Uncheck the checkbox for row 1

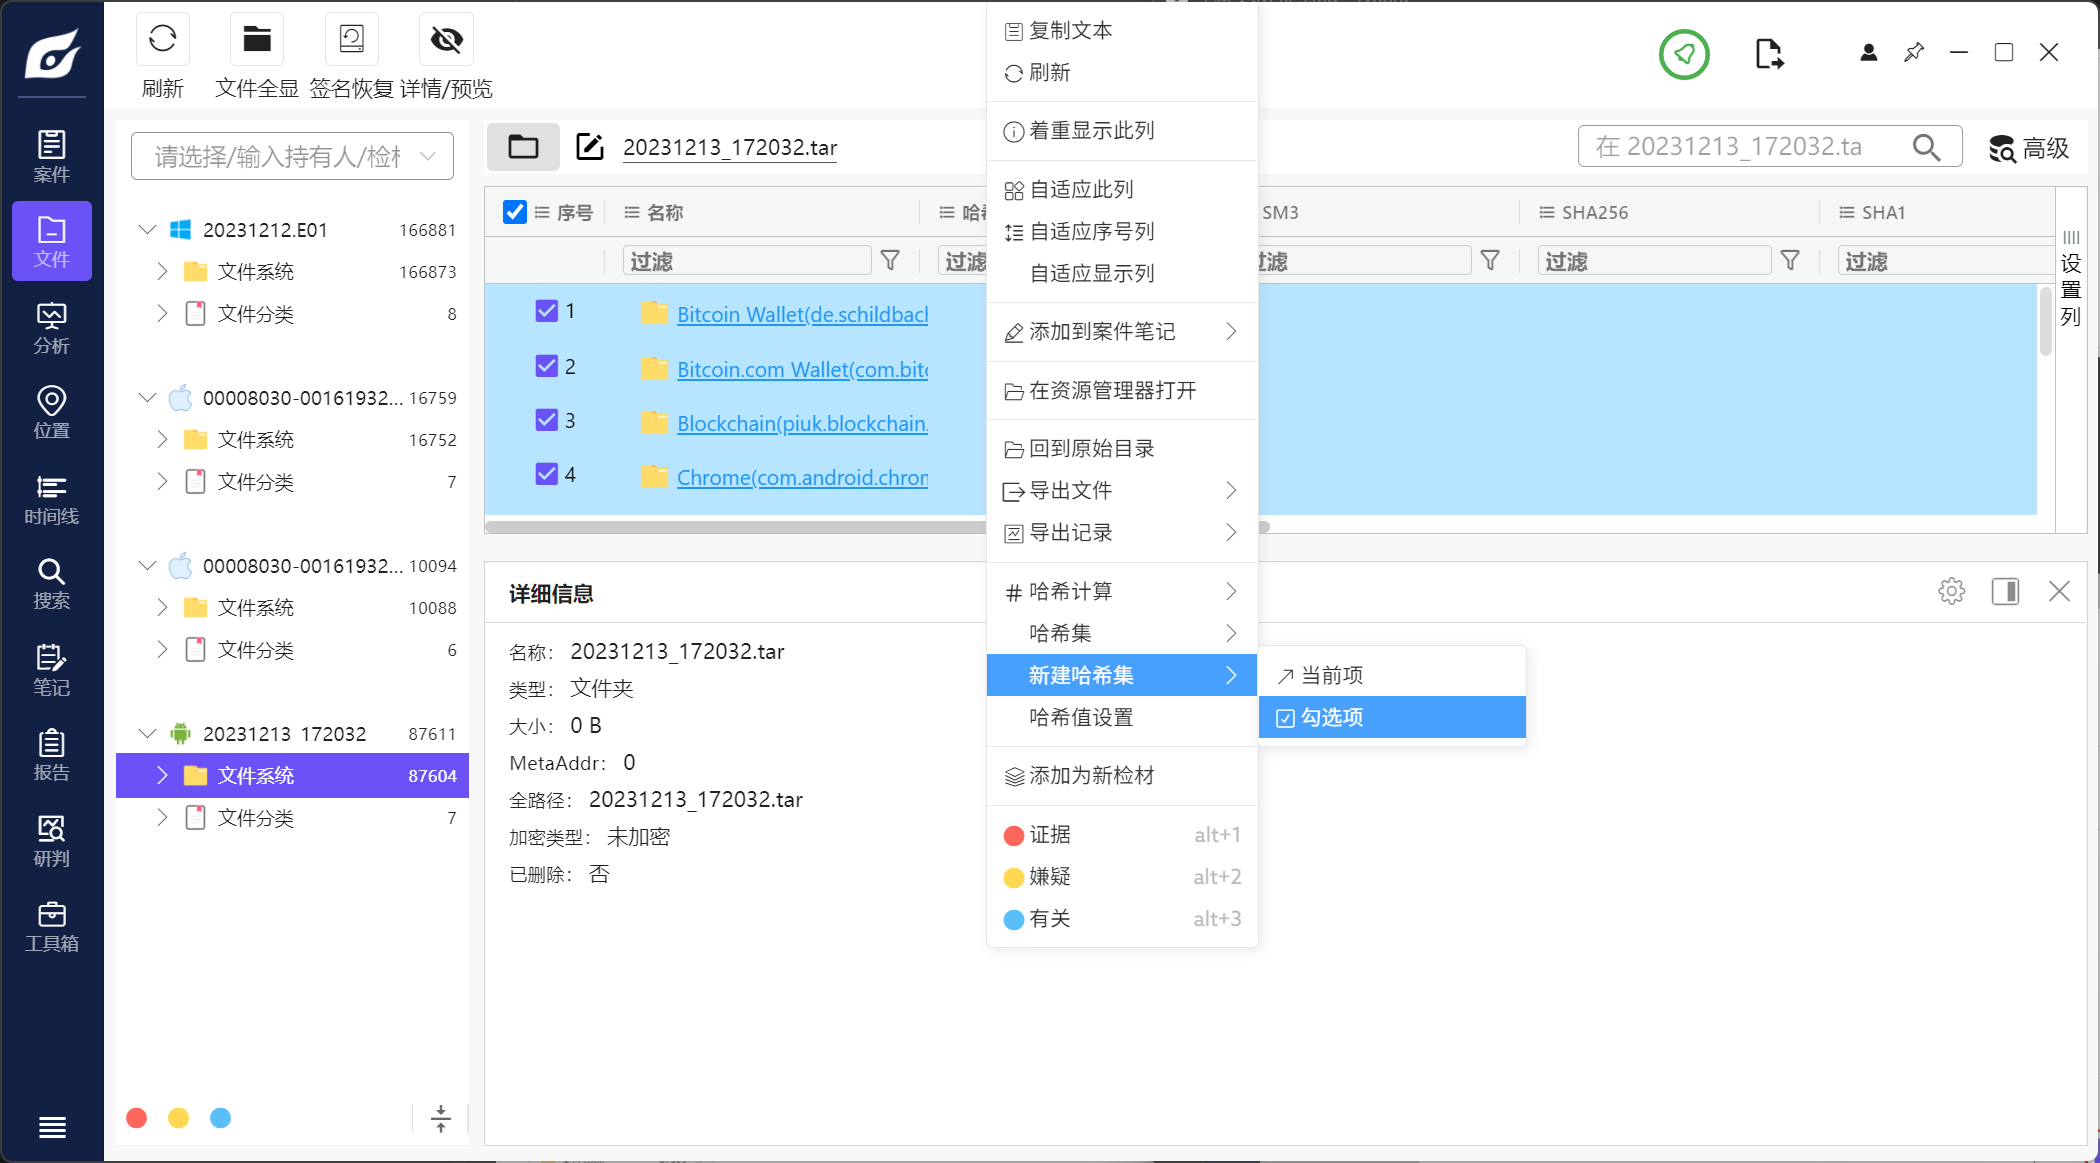pyautogui.click(x=546, y=311)
